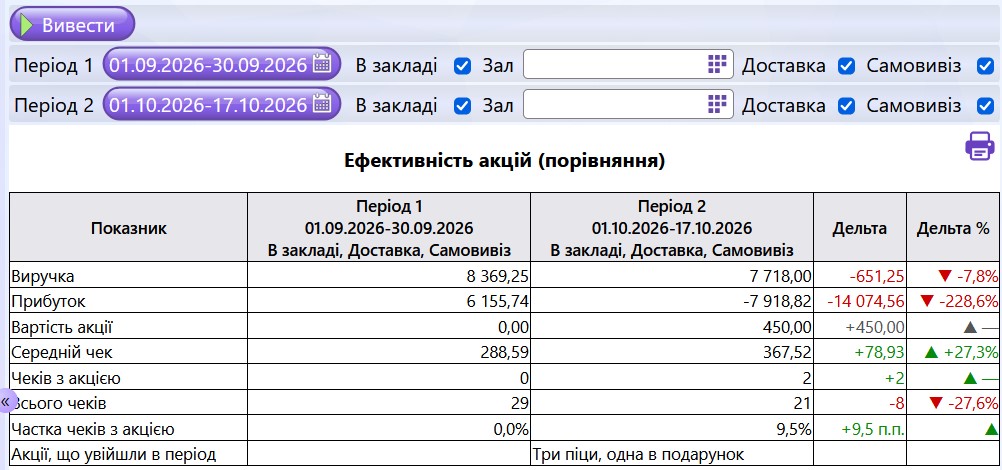Open the Зал grid selector for Період 1

pos(718,63)
